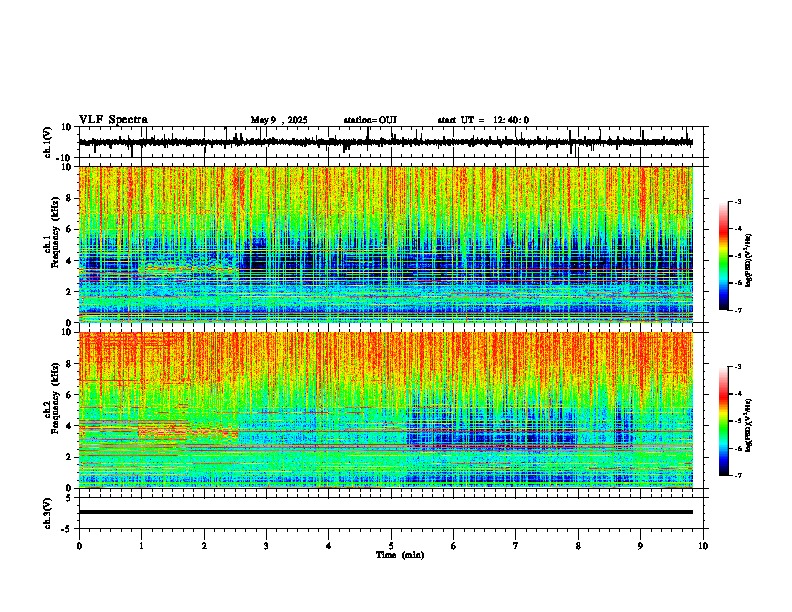Click the time axis tick label "9"
Viewport: 792px width, 612px height.
(640, 546)
